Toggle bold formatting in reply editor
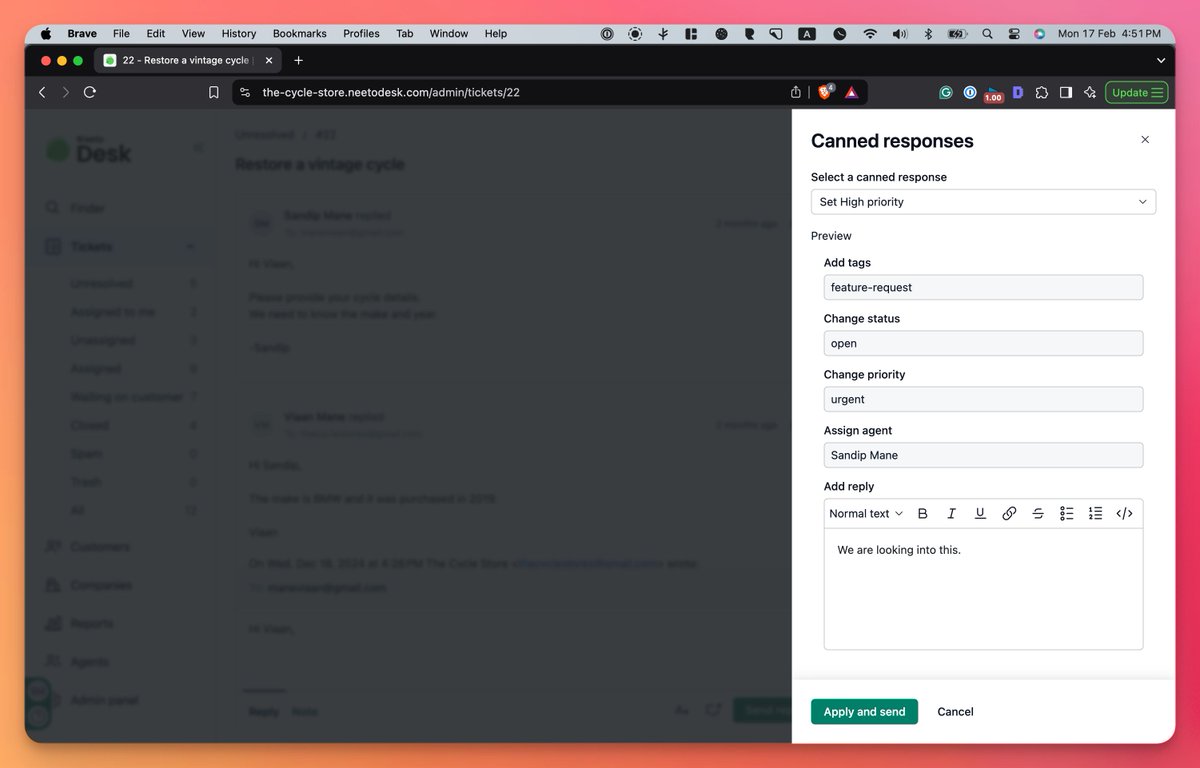The height and width of the screenshot is (768, 1200). pos(923,513)
